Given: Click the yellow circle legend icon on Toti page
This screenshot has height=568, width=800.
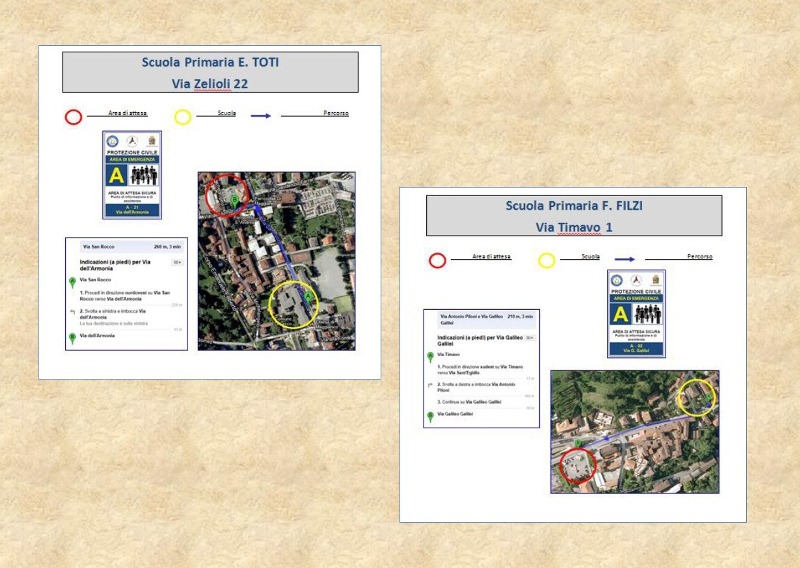Looking at the screenshot, I should coord(182,117).
